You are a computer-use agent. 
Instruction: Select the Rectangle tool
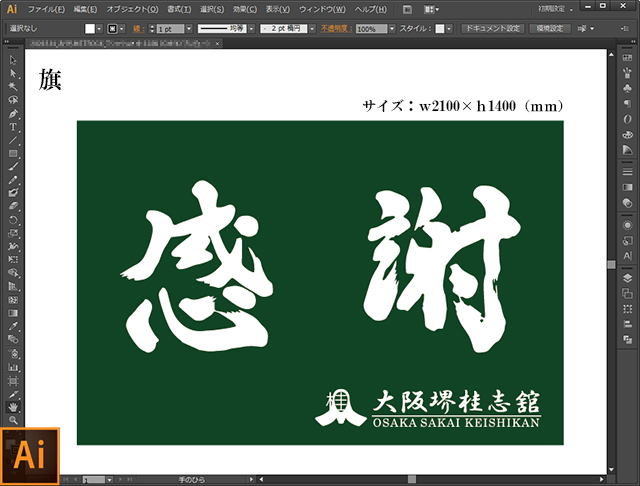(x=14, y=153)
